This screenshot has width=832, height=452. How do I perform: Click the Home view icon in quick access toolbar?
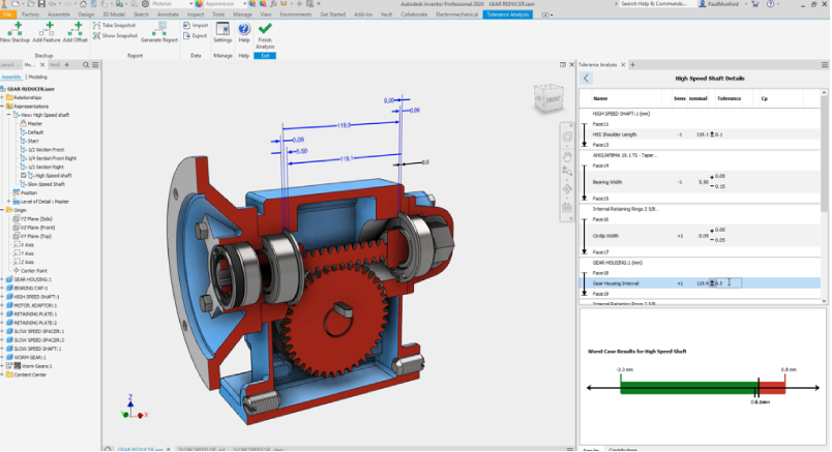pos(83,4)
